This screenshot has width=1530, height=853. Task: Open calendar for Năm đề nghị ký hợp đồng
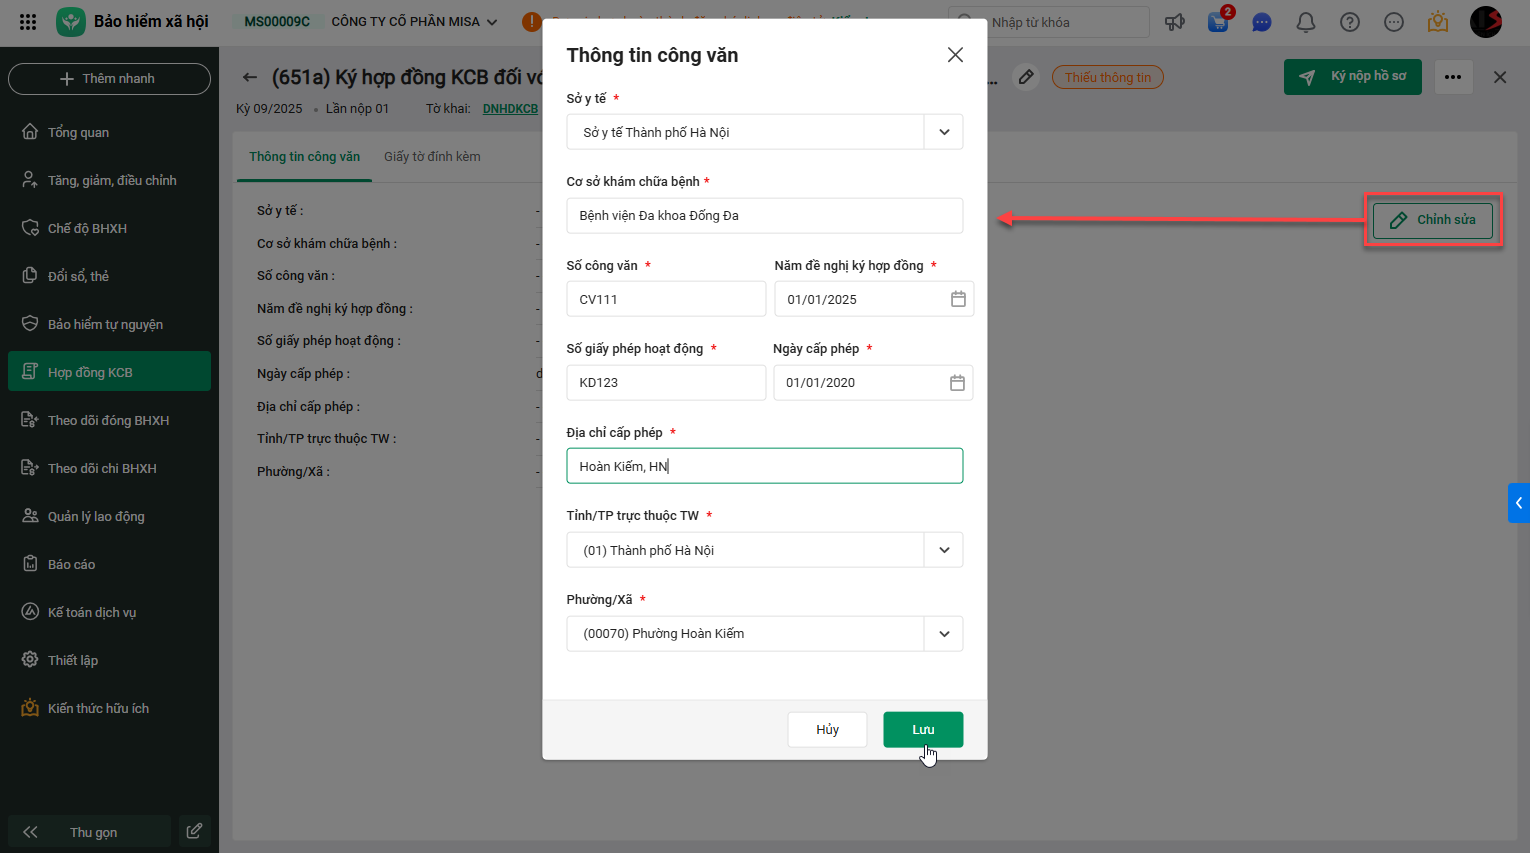[958, 299]
